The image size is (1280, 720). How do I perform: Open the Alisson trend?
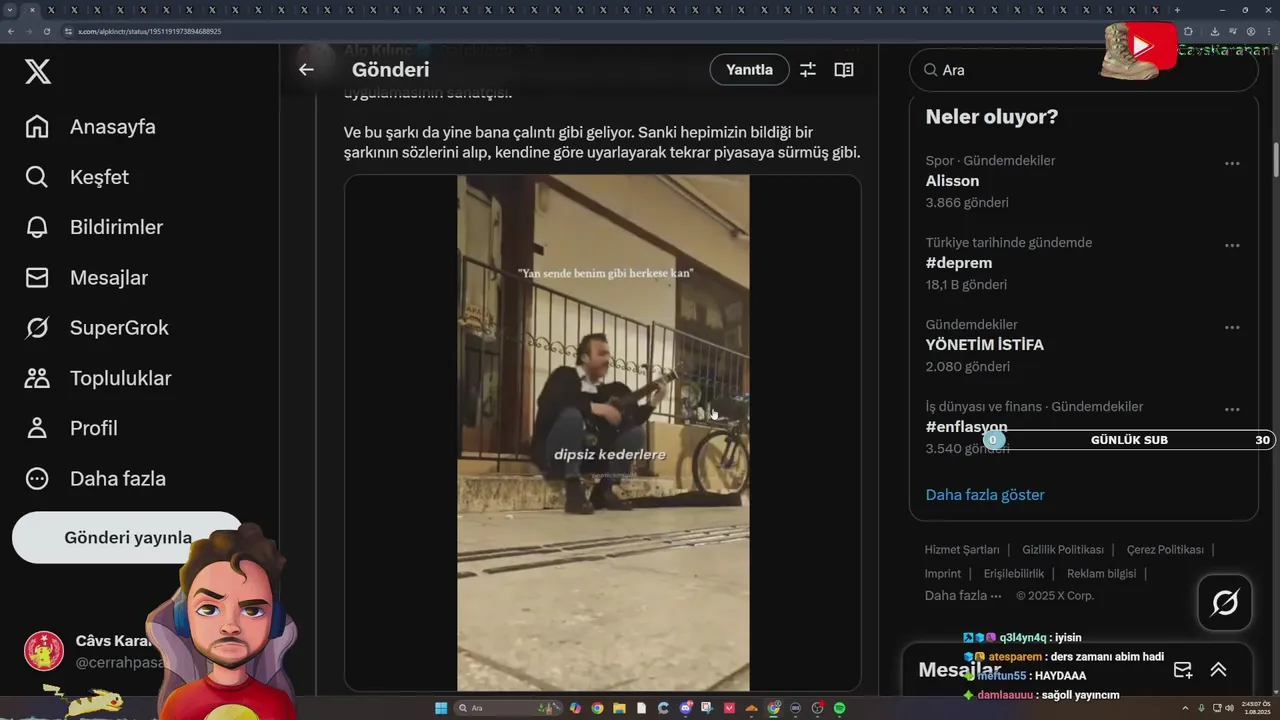952,181
